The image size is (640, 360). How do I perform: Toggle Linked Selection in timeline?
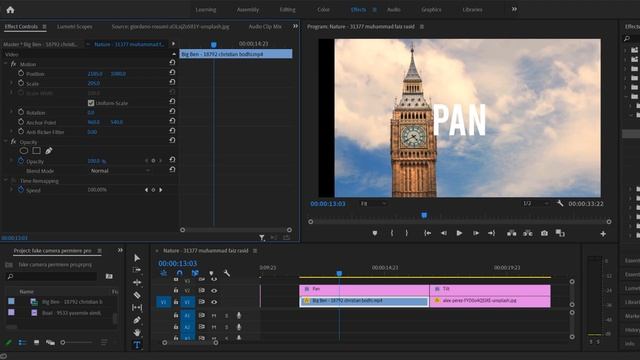195,273
